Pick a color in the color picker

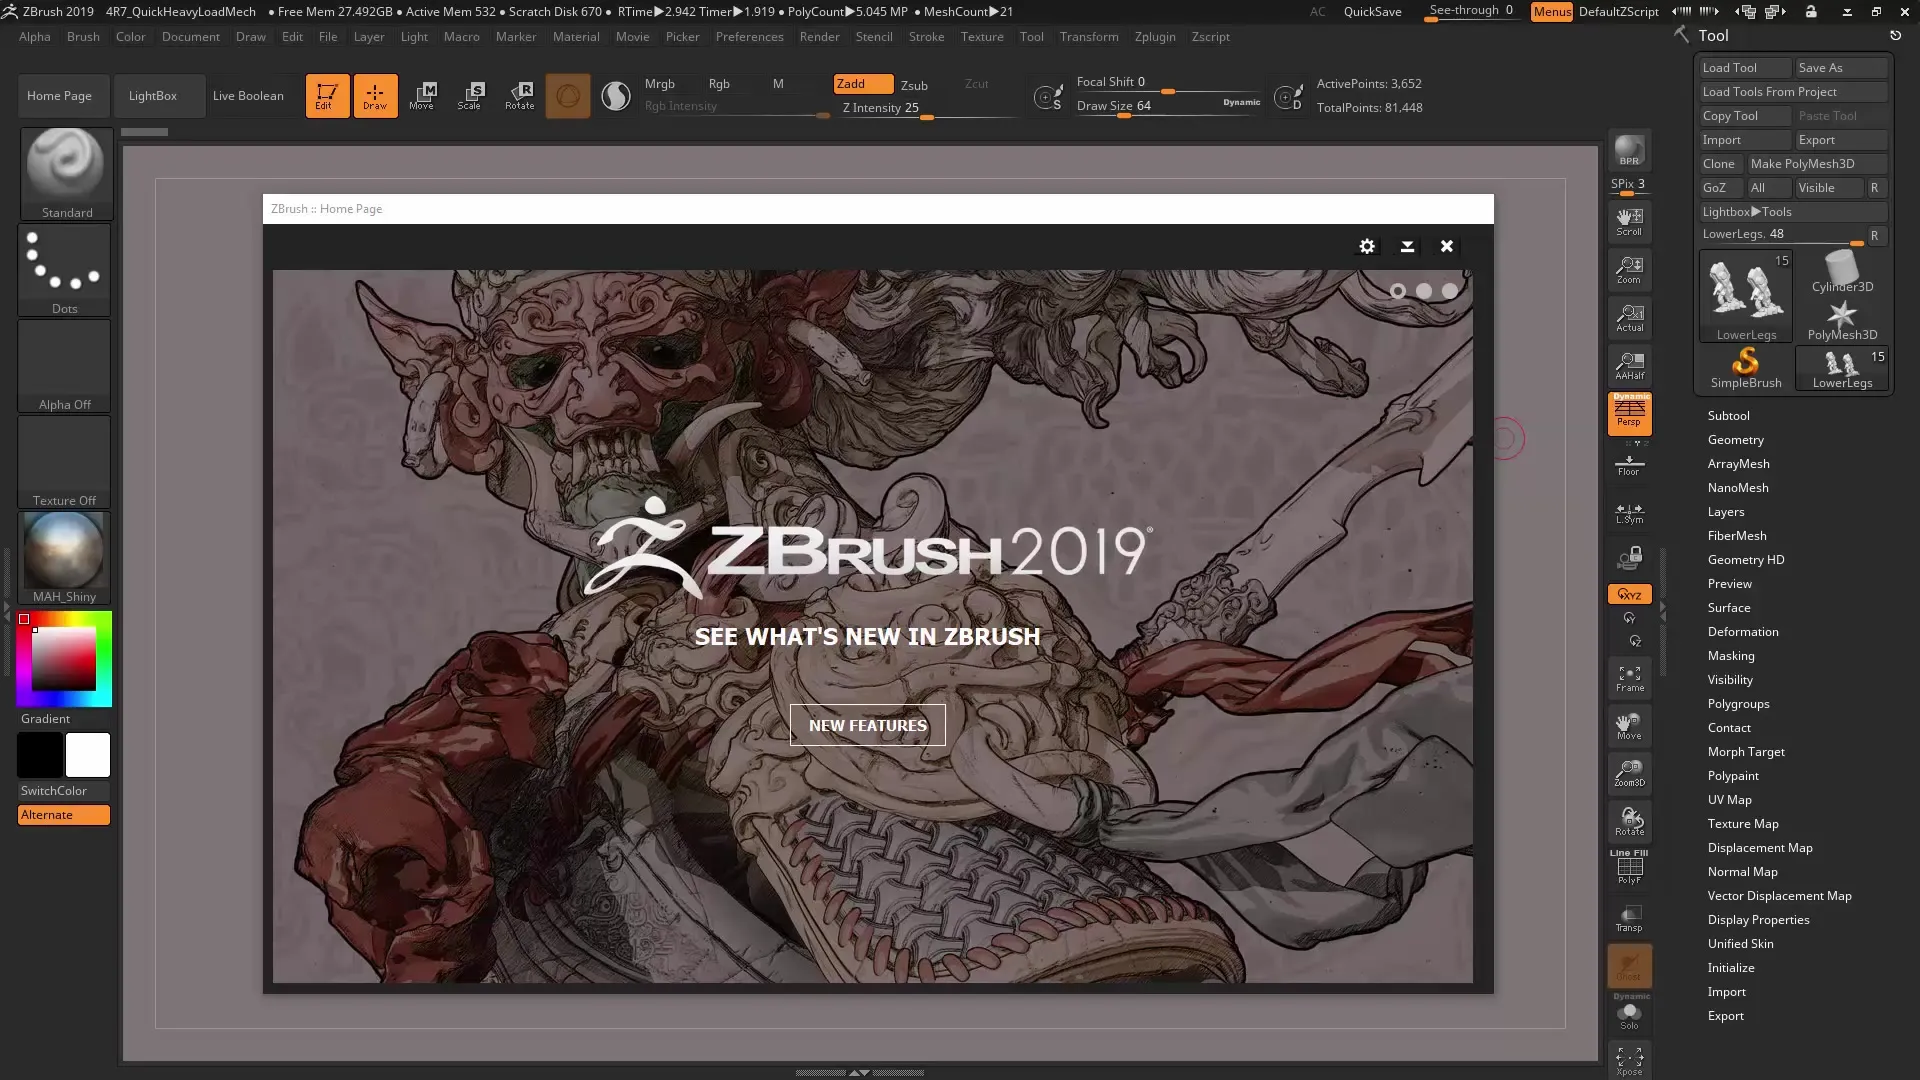pyautogui.click(x=64, y=658)
